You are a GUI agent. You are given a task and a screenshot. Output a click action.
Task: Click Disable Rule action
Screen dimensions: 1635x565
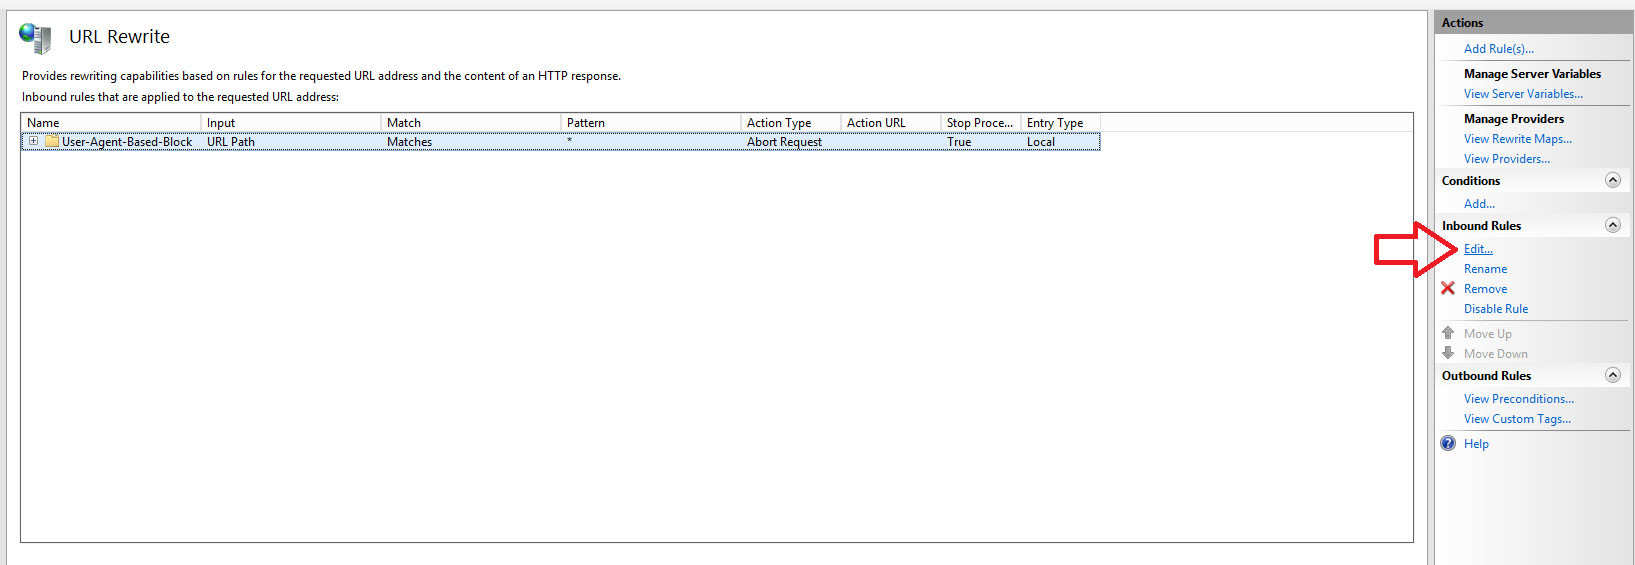1496,309
